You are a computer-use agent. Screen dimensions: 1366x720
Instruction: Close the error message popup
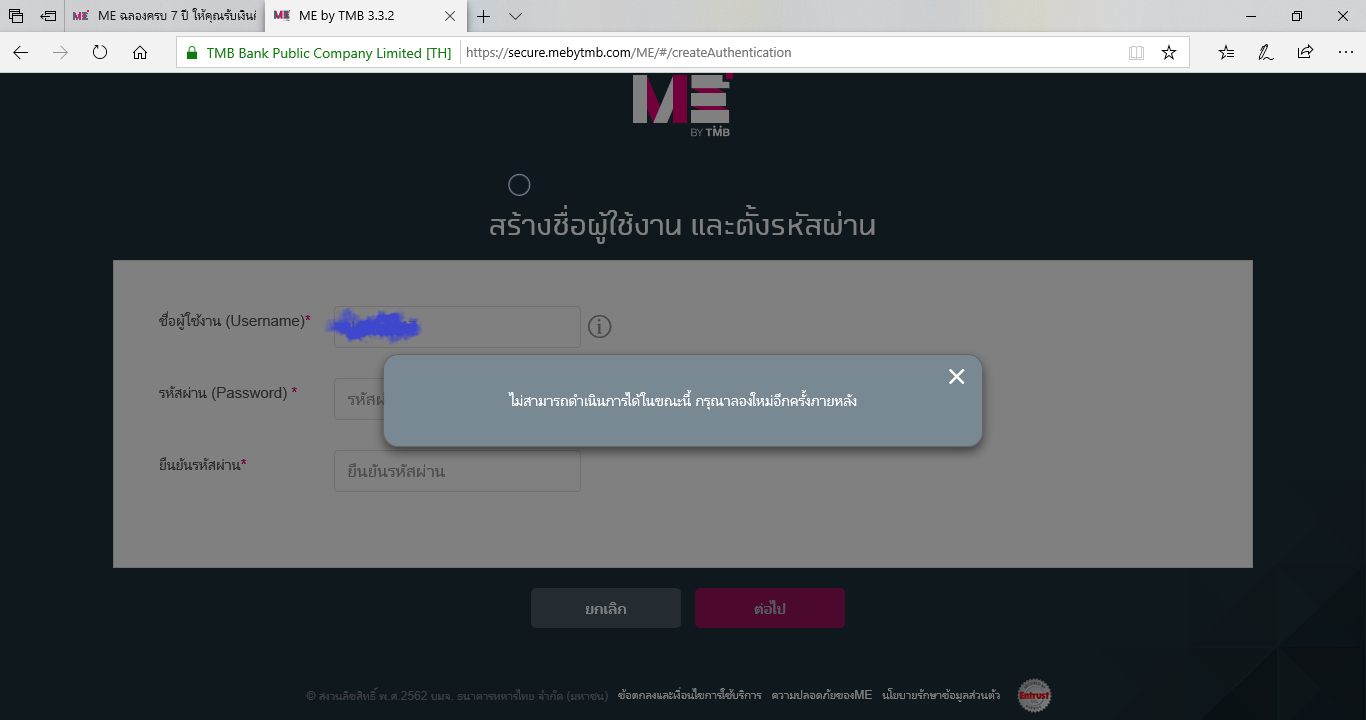(x=957, y=376)
